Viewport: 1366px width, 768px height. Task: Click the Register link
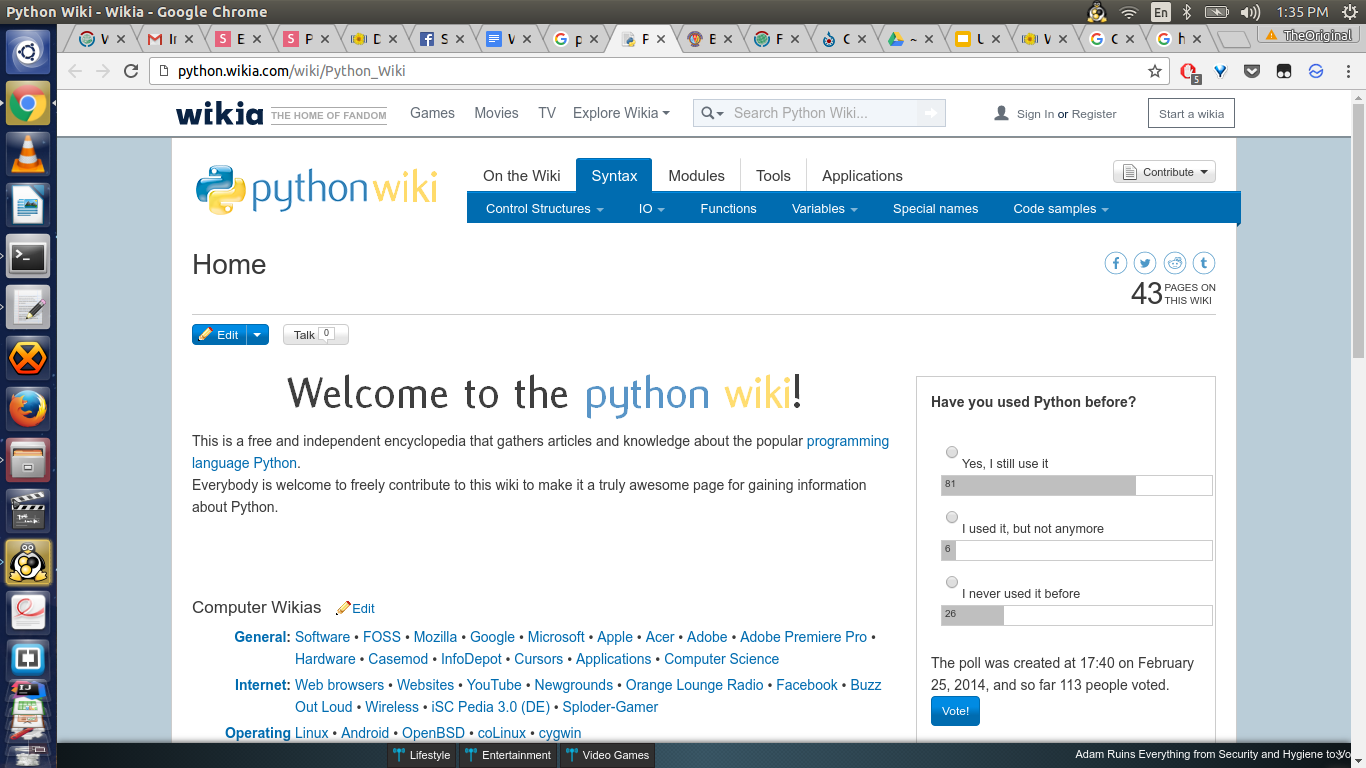click(1094, 114)
